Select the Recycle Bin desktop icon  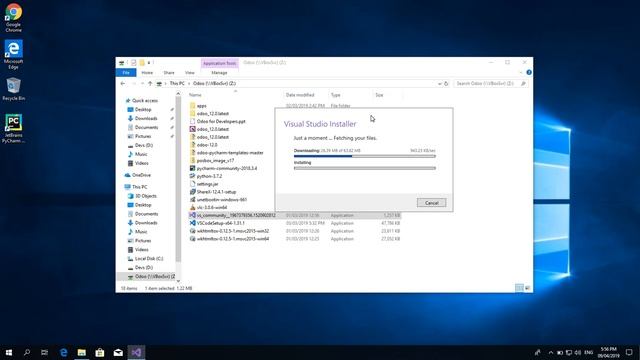click(13, 89)
